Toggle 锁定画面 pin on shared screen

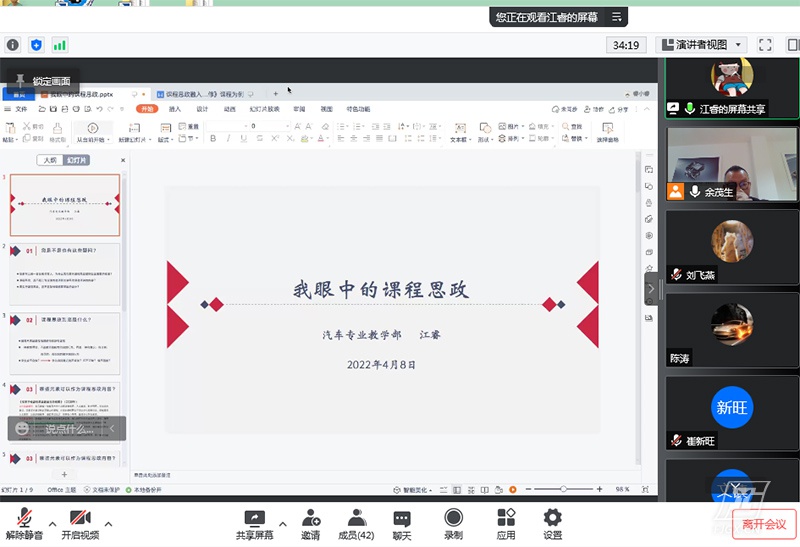tap(42, 81)
